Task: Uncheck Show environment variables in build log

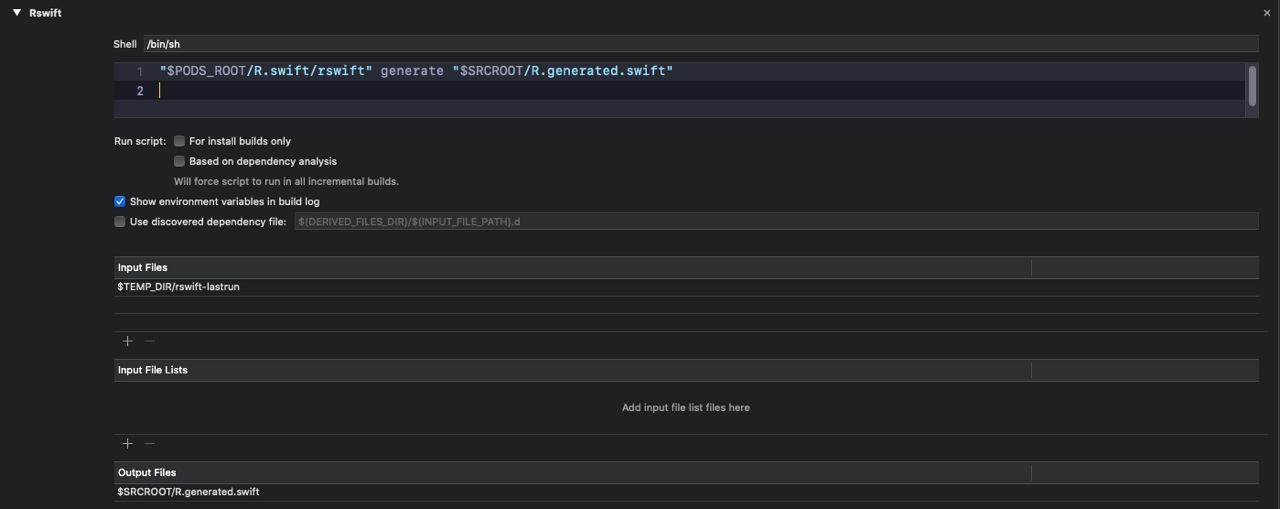Action: 120,201
